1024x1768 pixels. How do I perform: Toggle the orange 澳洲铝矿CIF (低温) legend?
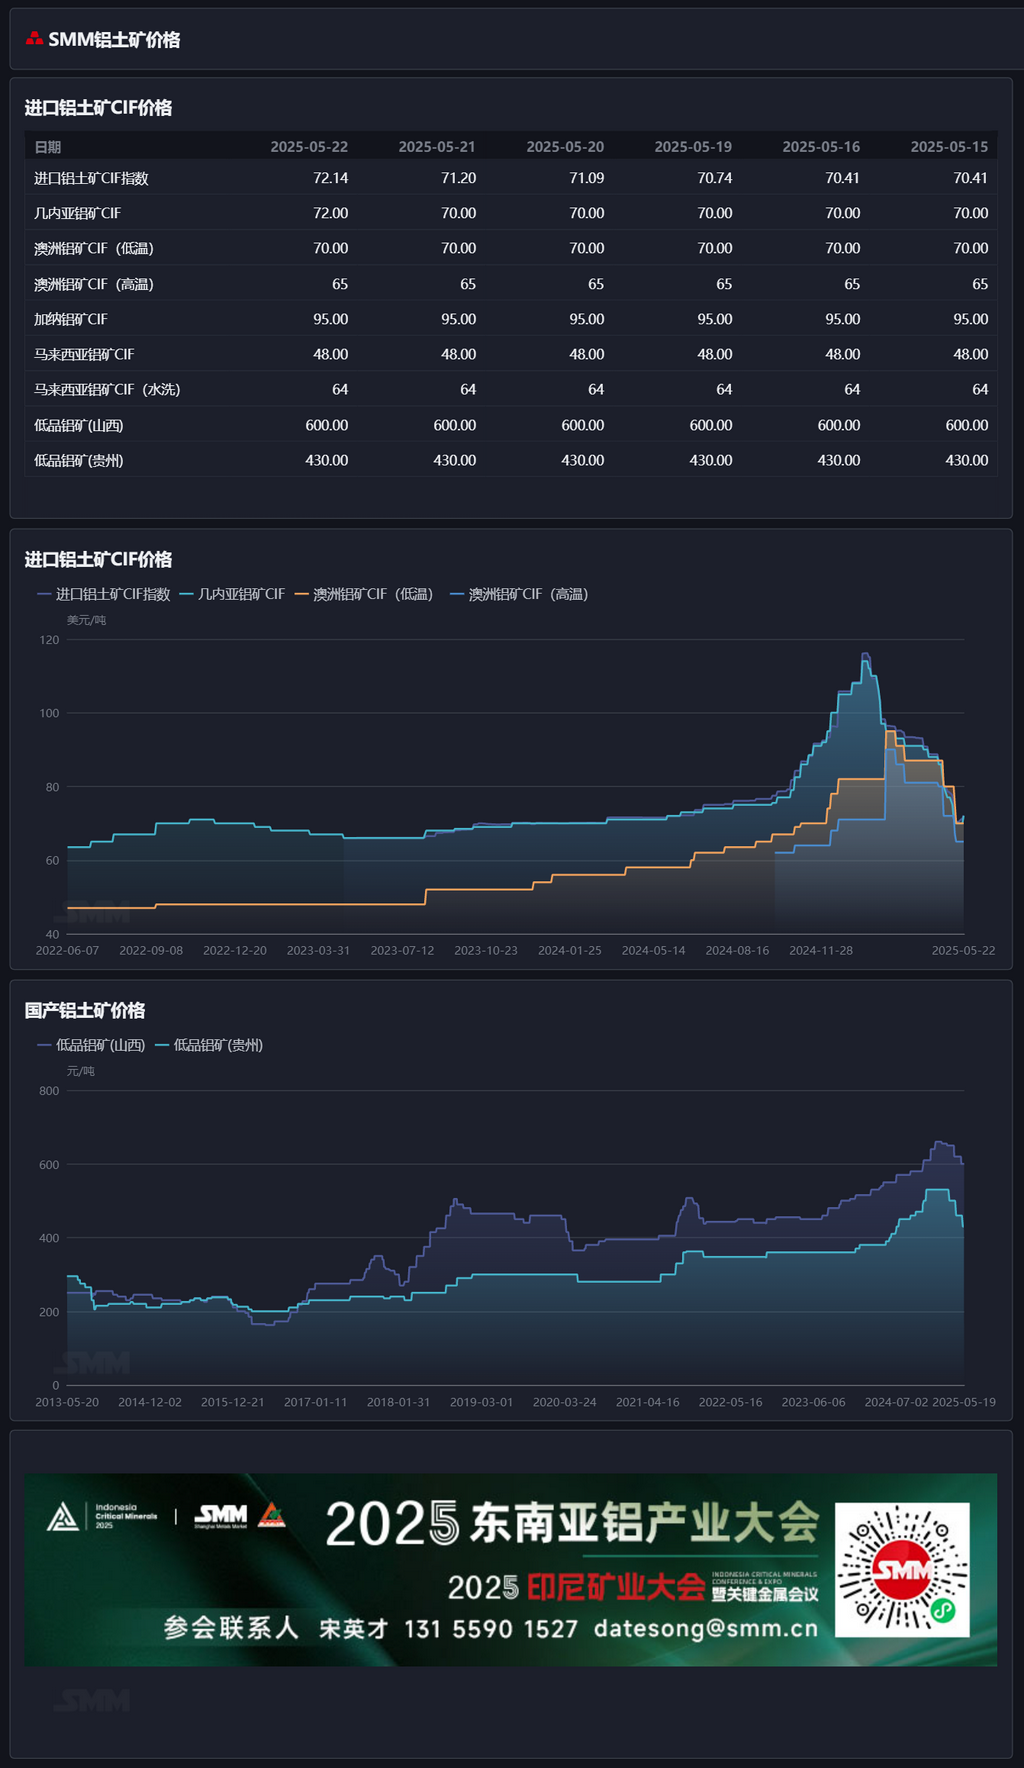click(x=364, y=594)
